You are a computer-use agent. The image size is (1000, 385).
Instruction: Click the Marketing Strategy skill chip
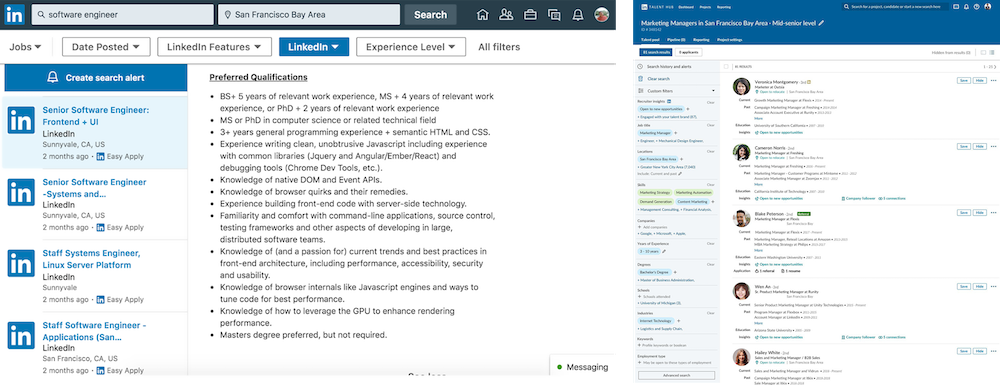[x=655, y=192]
